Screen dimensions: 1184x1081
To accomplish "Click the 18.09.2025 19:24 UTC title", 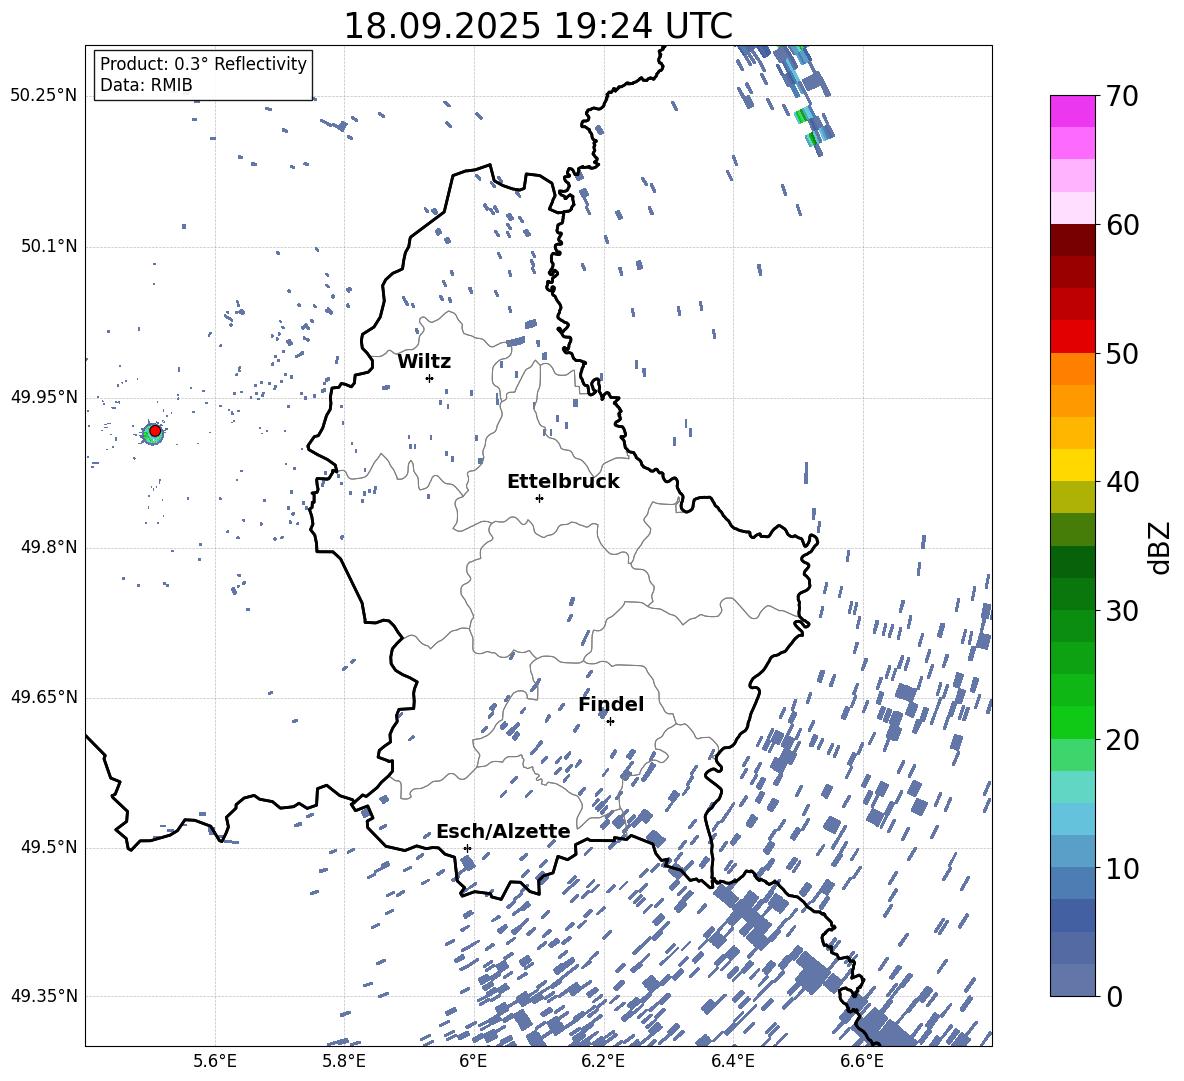I will (x=538, y=26).
